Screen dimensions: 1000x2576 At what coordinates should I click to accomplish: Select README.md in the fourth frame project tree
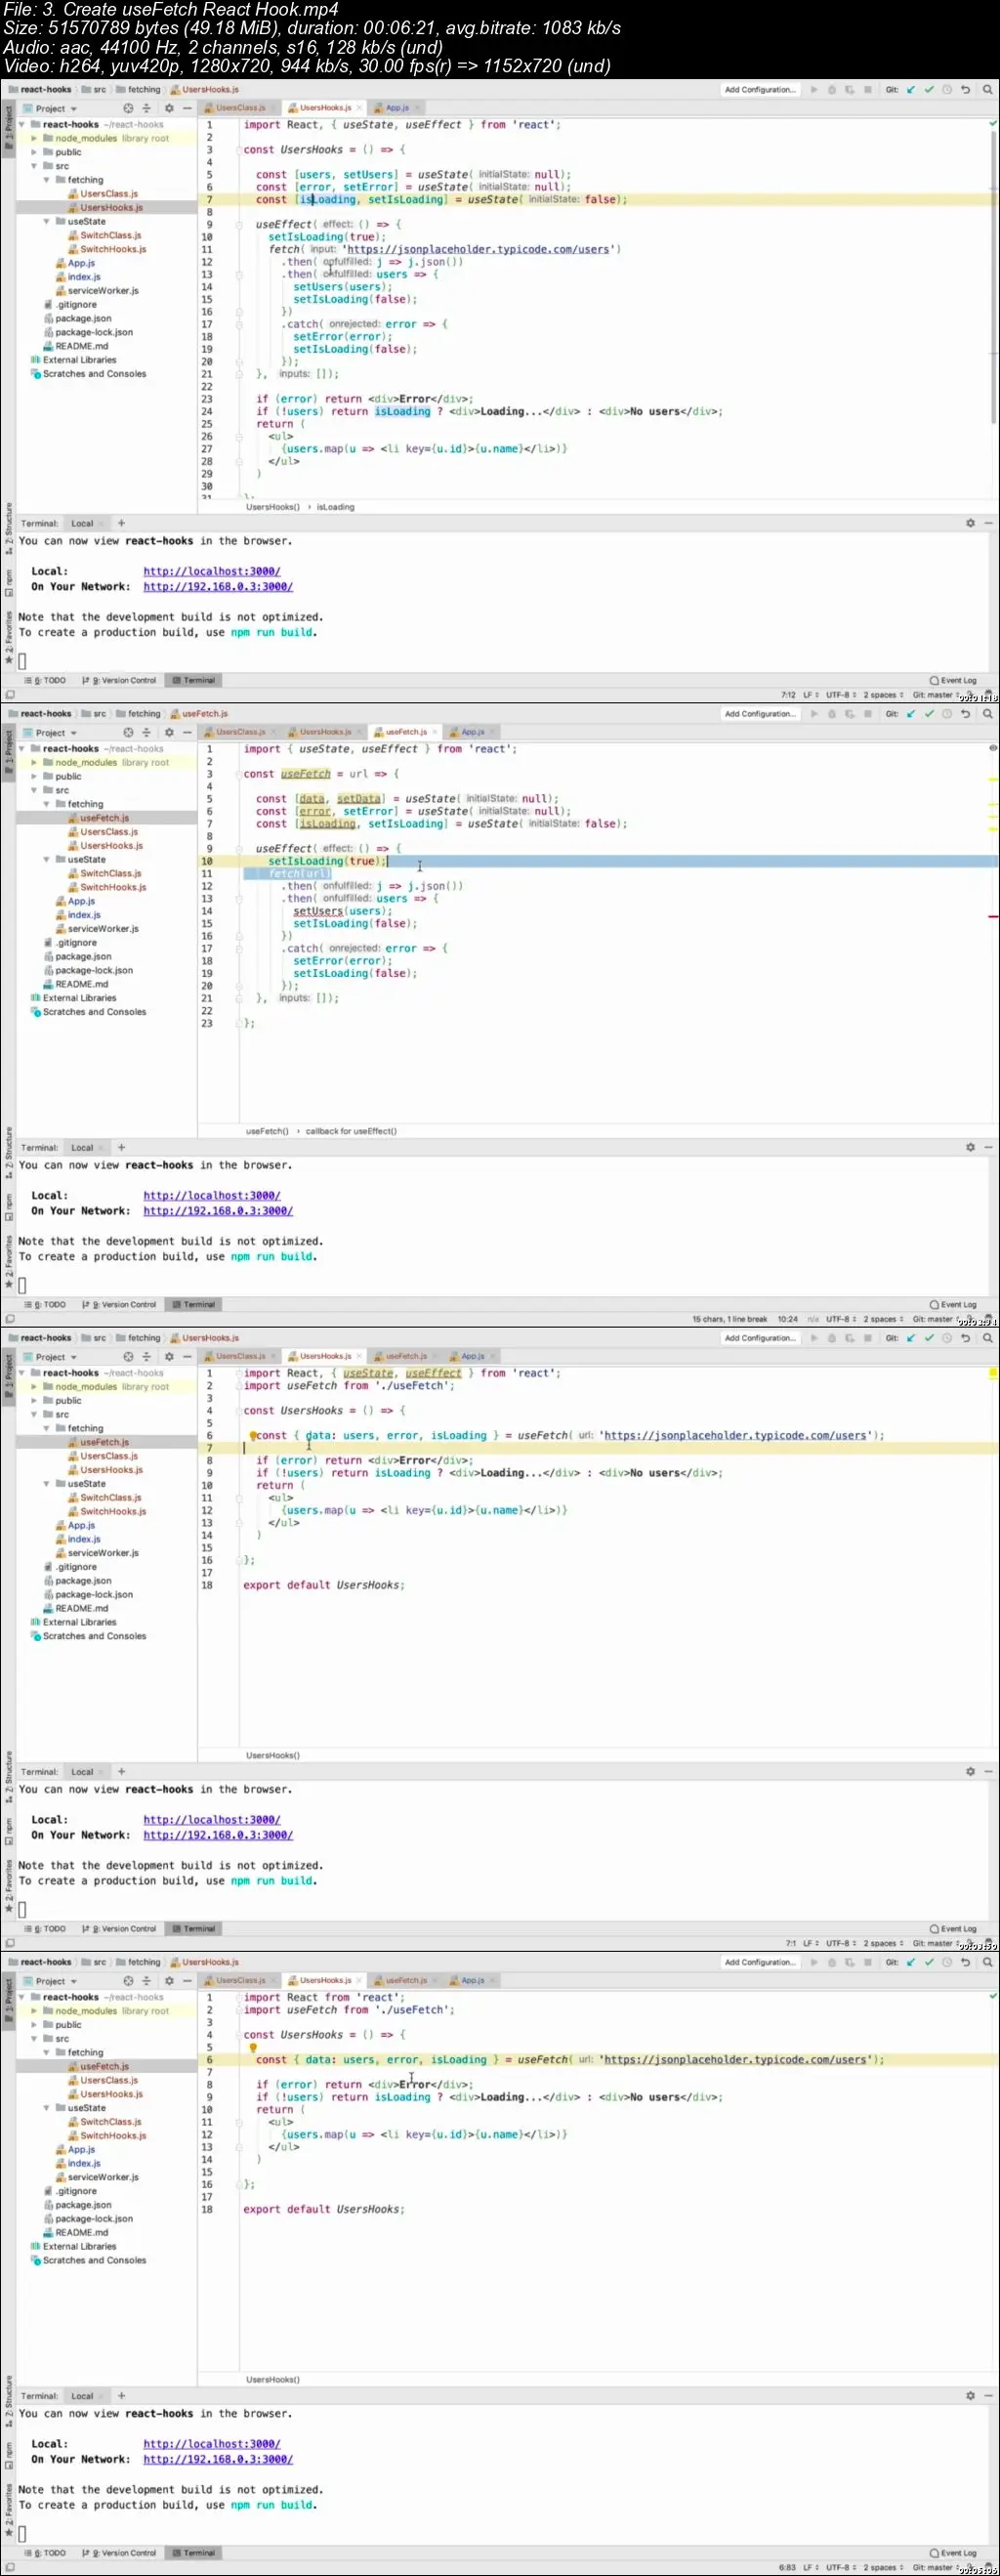[x=76, y=2233]
